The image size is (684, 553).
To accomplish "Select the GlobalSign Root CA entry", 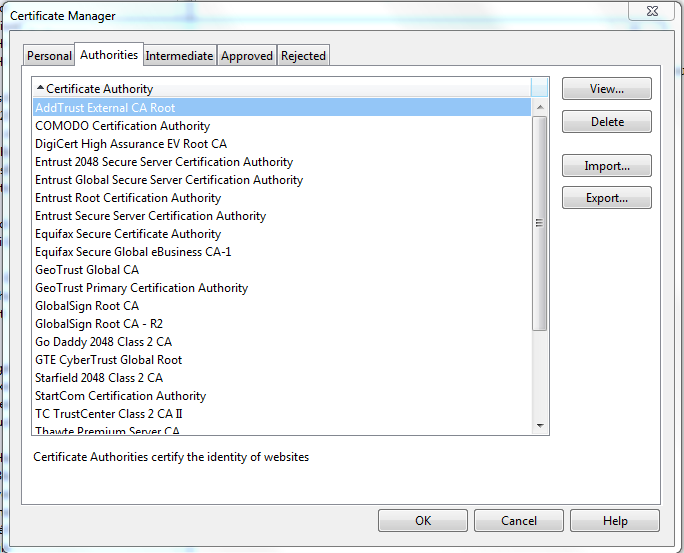I will [x=282, y=306].
